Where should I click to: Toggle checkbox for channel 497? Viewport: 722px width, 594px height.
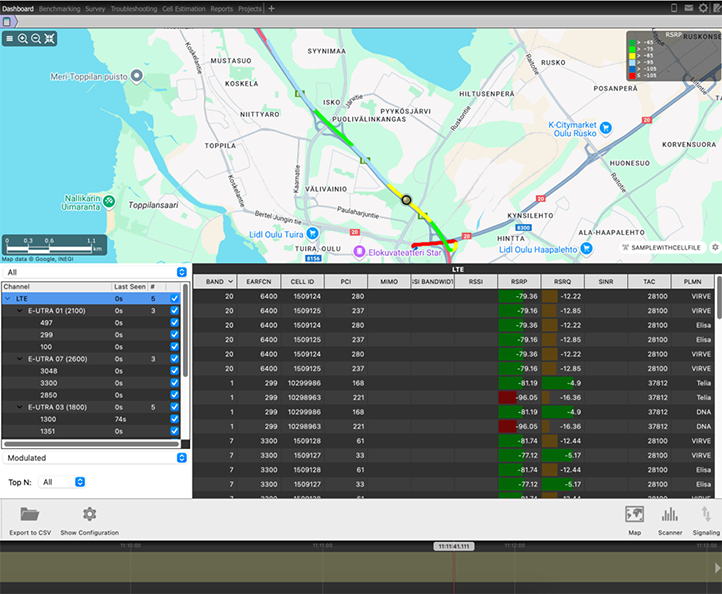point(175,323)
